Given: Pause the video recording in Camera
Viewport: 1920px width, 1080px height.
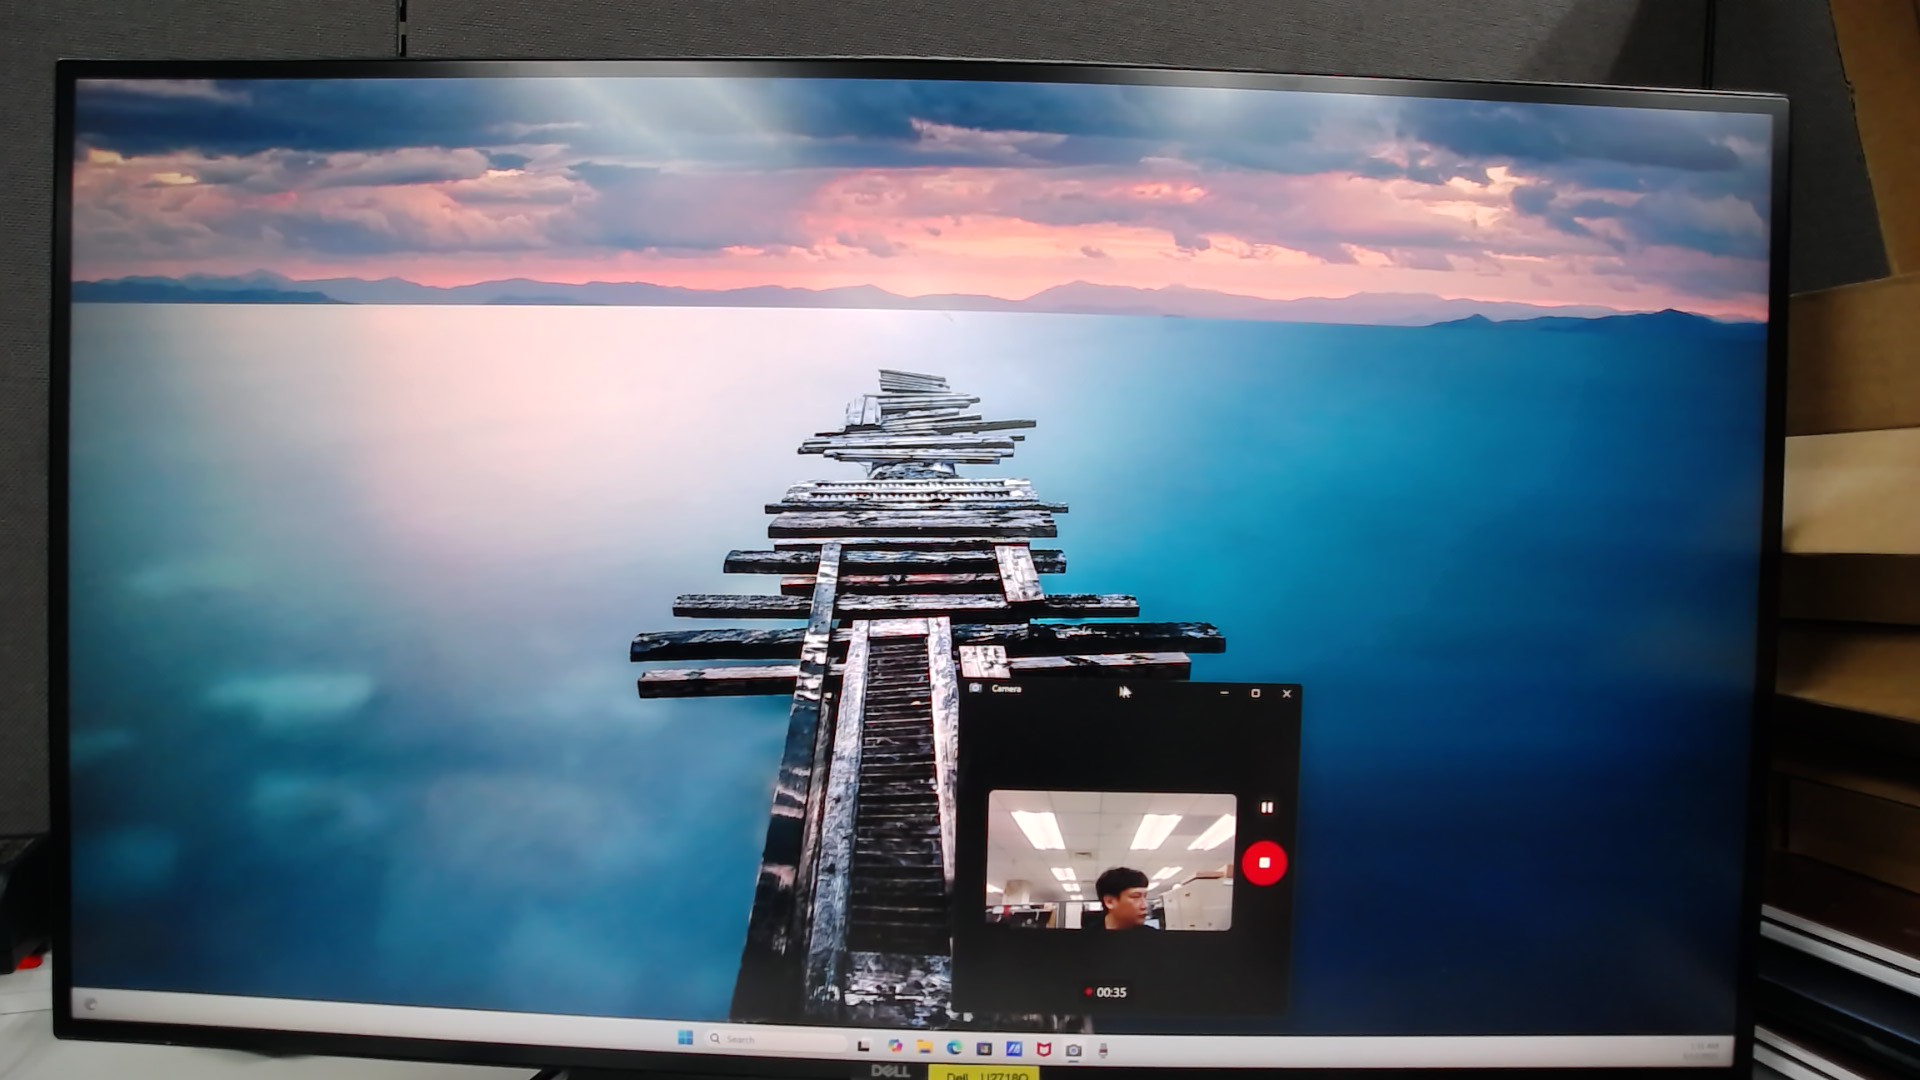Looking at the screenshot, I should coord(1268,807).
